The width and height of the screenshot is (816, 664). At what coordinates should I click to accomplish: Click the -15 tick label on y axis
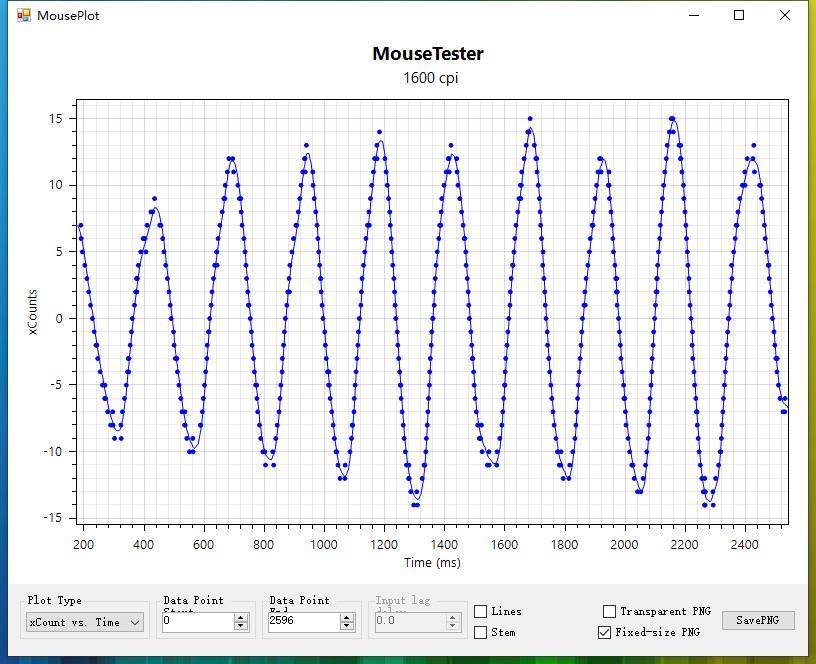[52, 518]
